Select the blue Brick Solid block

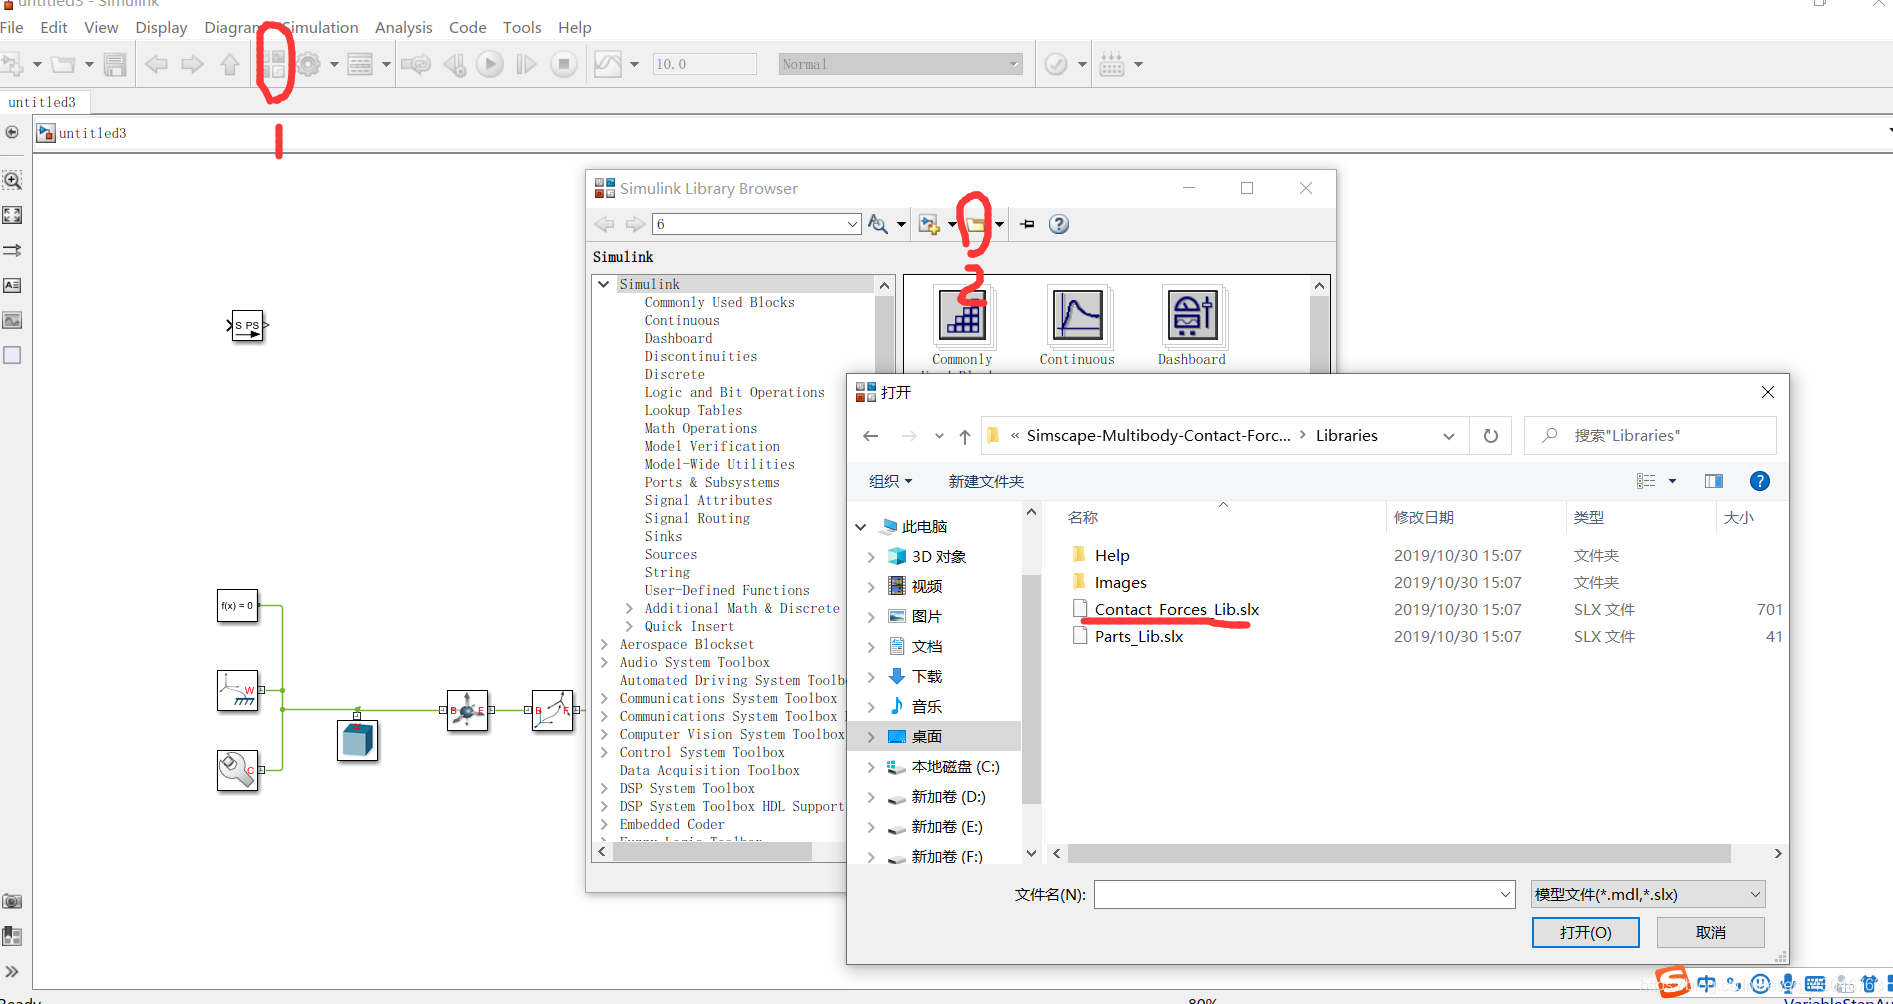(357, 740)
